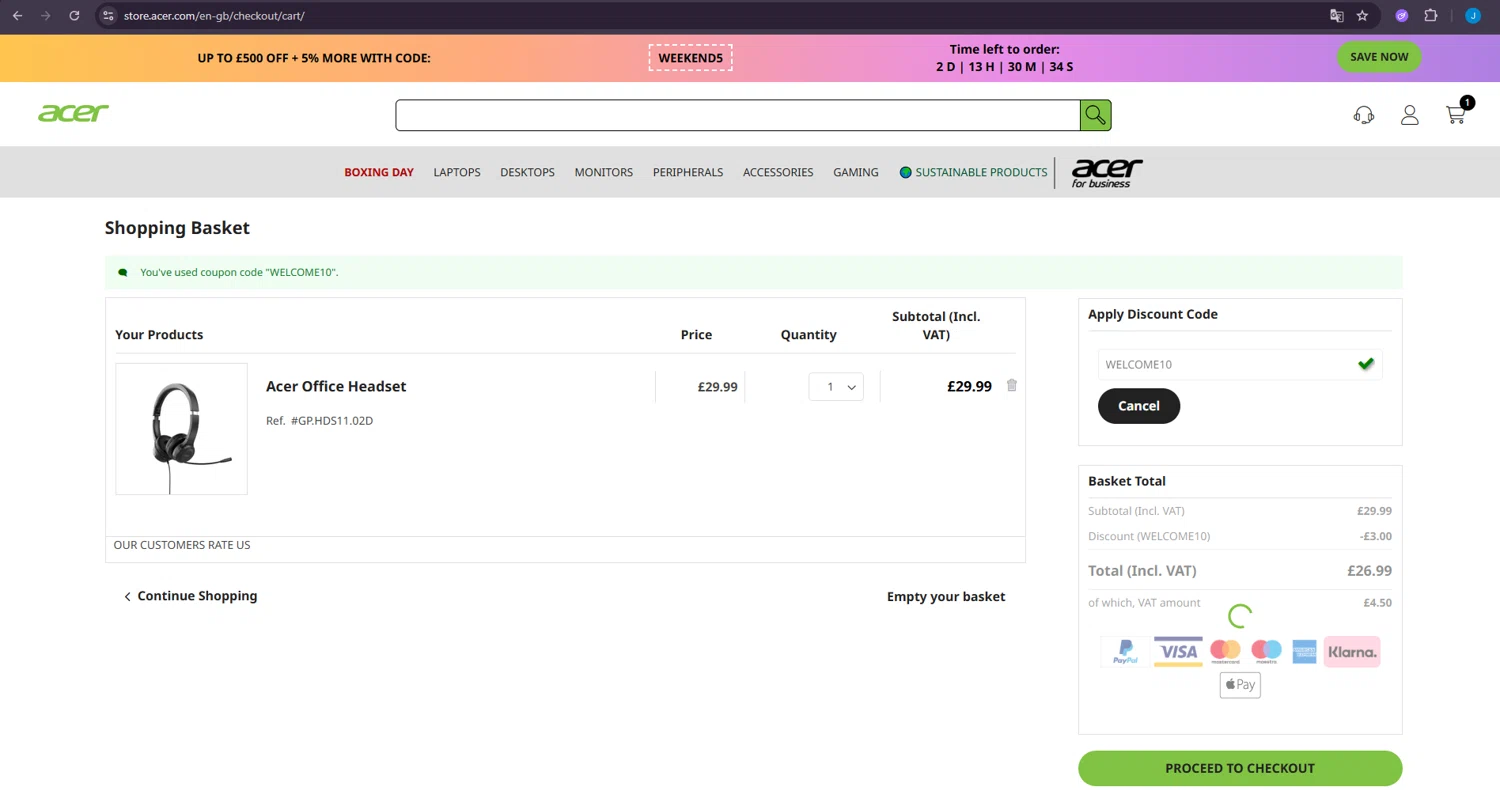Click the American Express payment icon
Viewport: 1500px width, 790px height.
[x=1303, y=652]
